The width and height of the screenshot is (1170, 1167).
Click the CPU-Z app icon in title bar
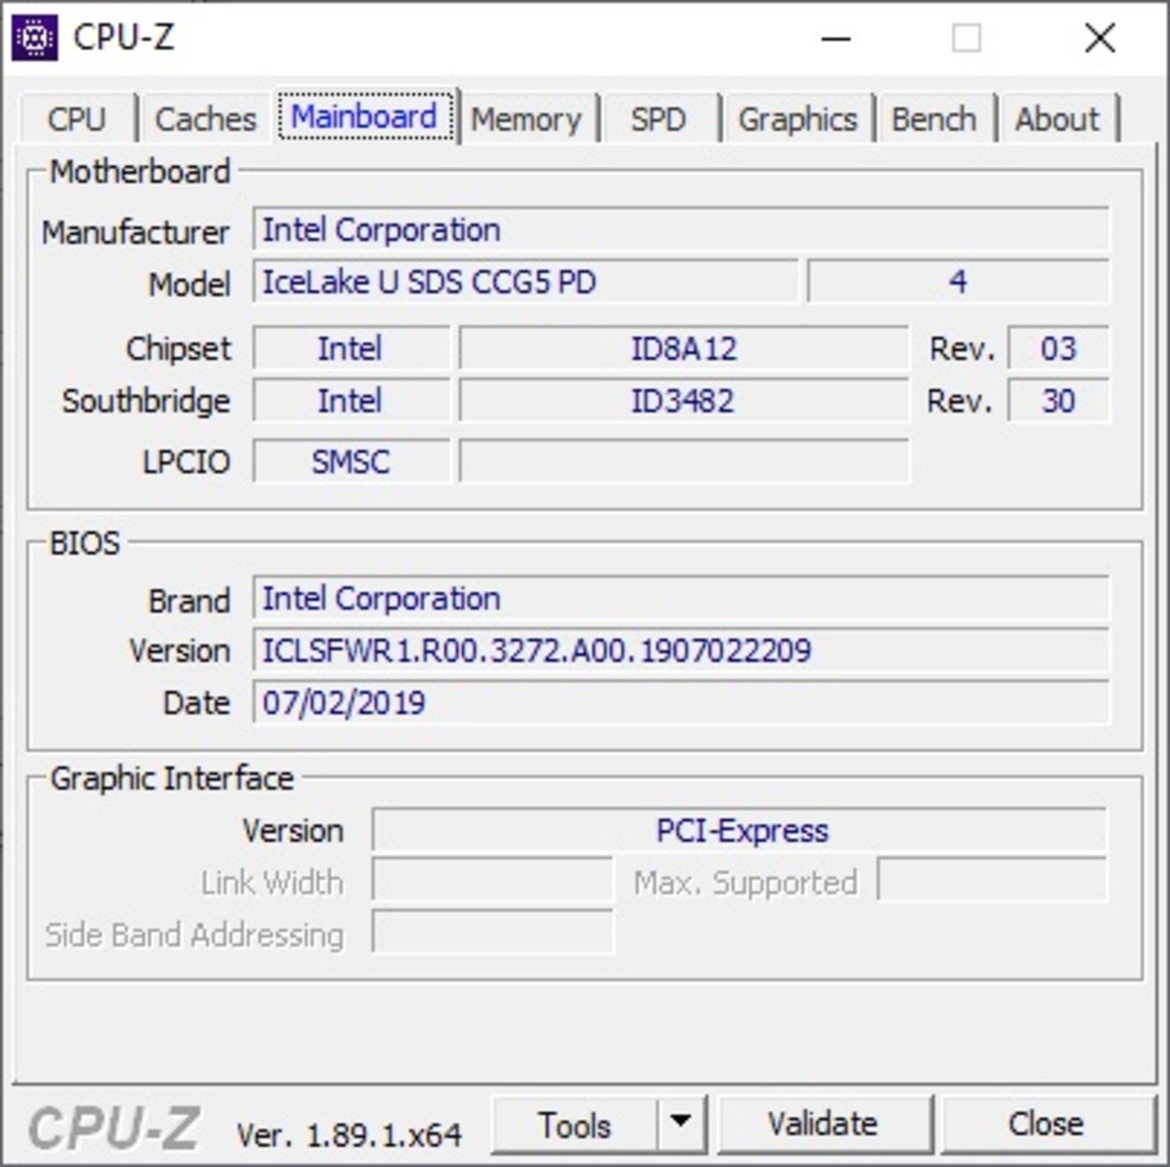(34, 37)
